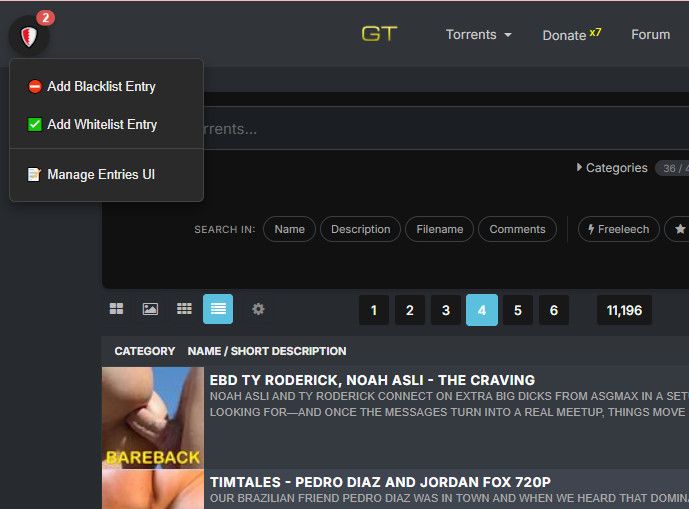Open view settings gear icon
This screenshot has width=689, height=509.
coord(258,309)
